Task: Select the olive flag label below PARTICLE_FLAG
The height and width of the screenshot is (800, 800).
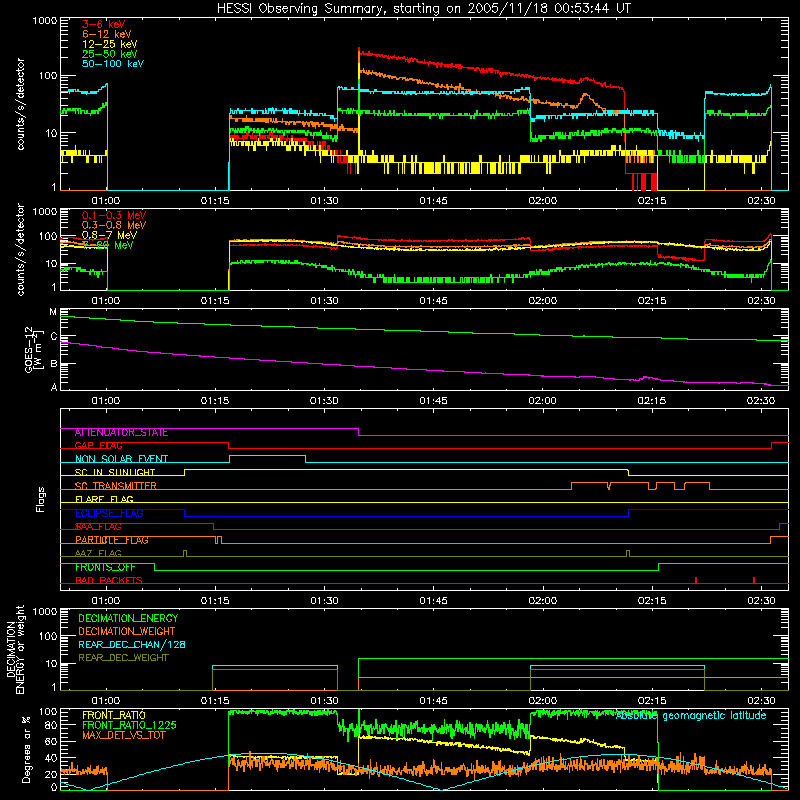Action: click(x=98, y=554)
